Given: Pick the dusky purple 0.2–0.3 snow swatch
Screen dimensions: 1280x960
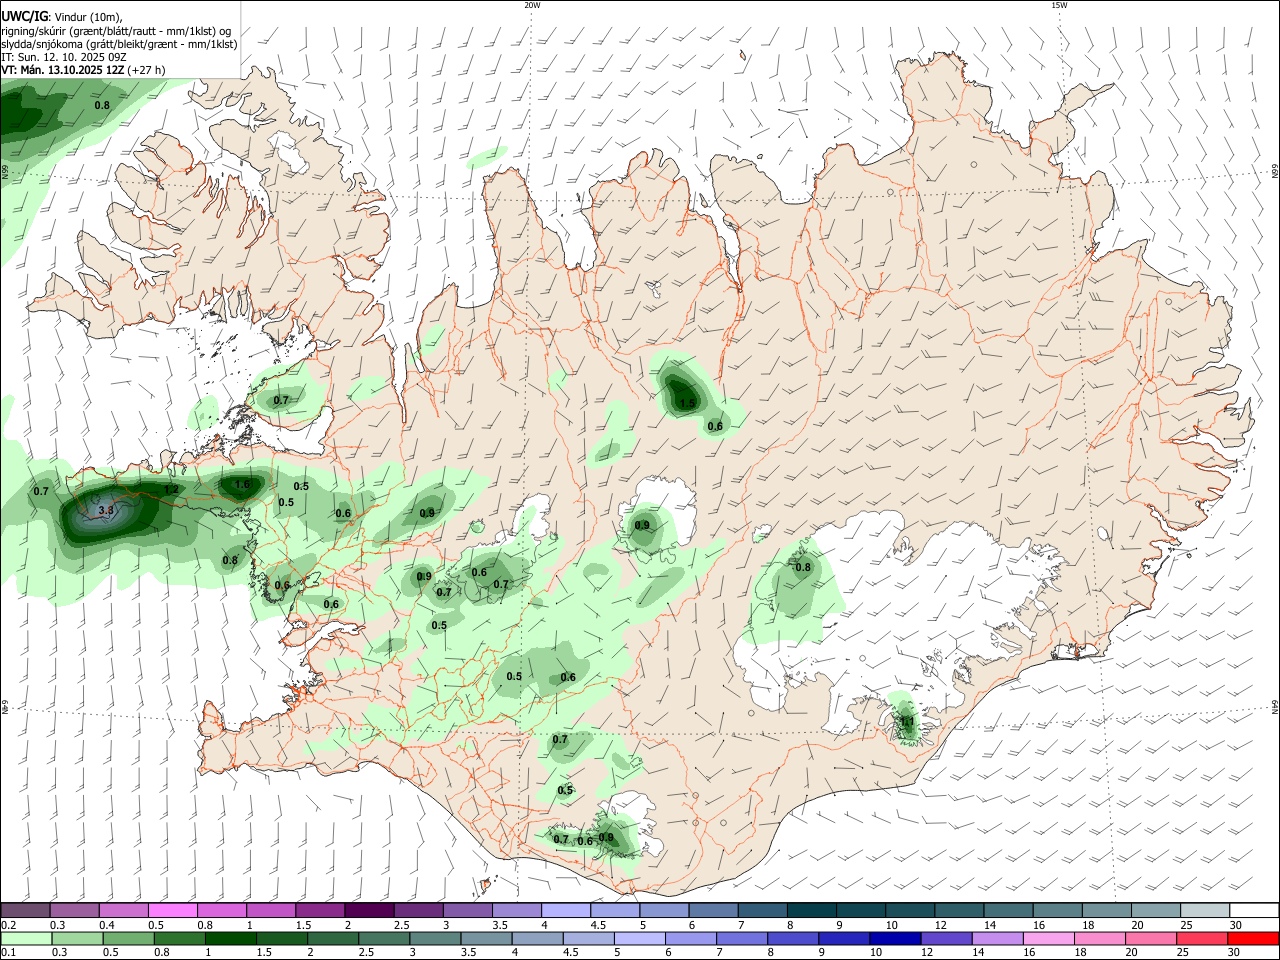Looking at the screenshot, I should pos(25,911).
